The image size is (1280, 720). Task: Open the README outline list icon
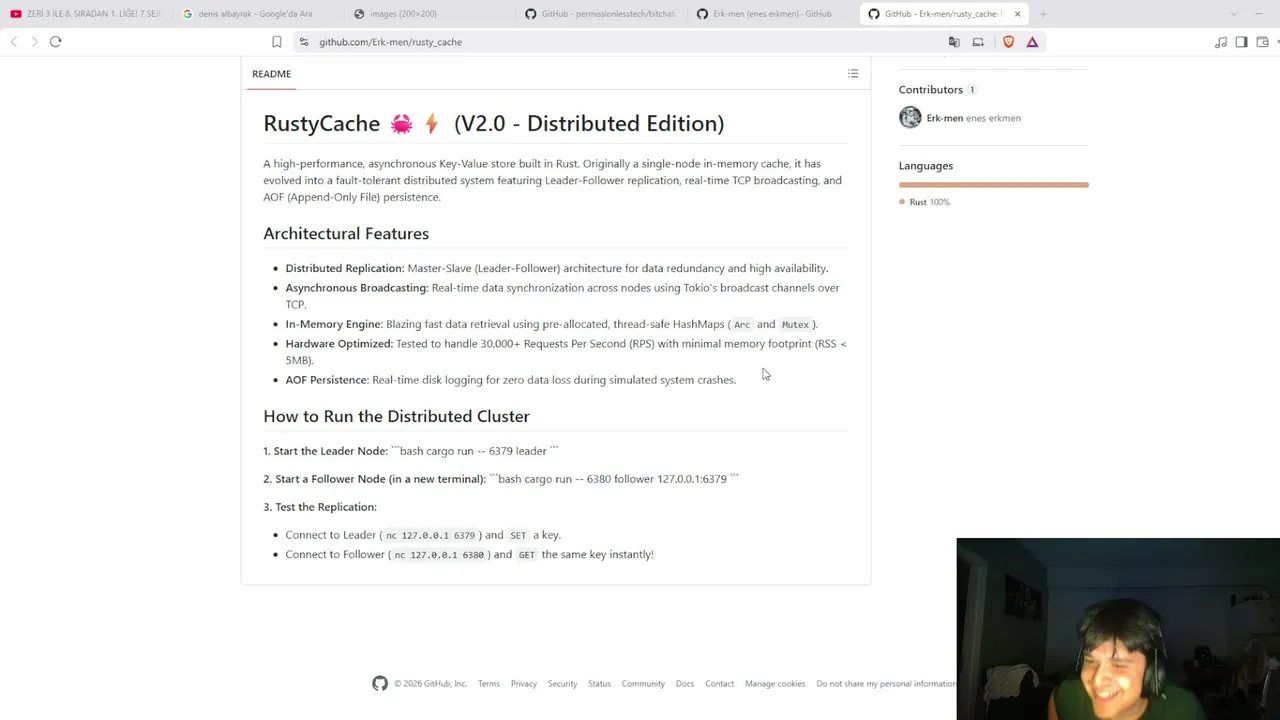[x=853, y=74]
